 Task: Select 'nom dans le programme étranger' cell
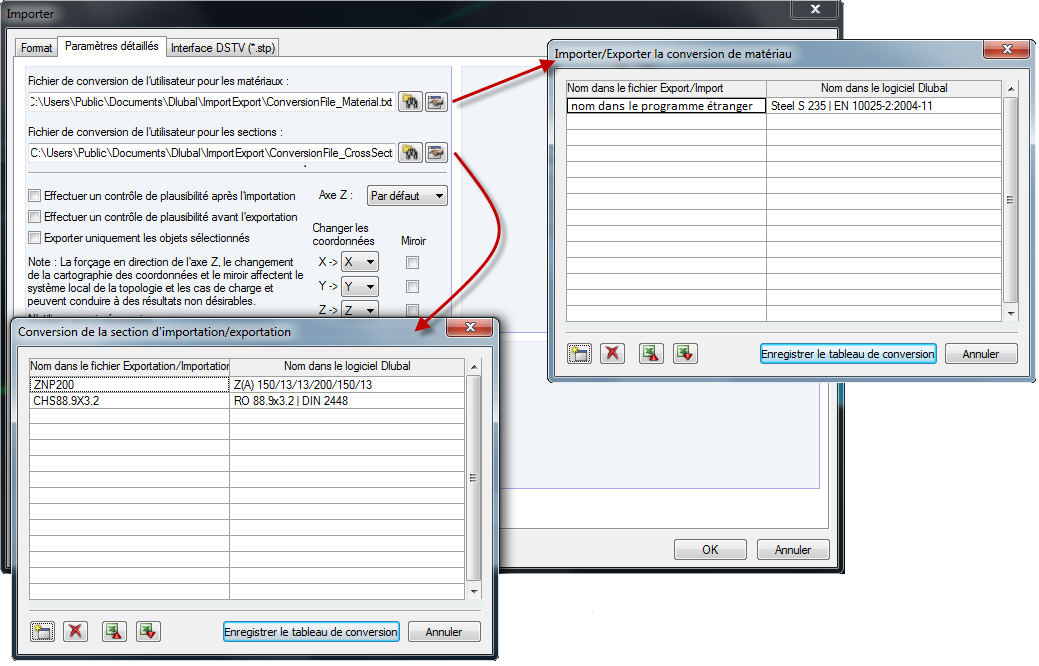(x=667, y=106)
